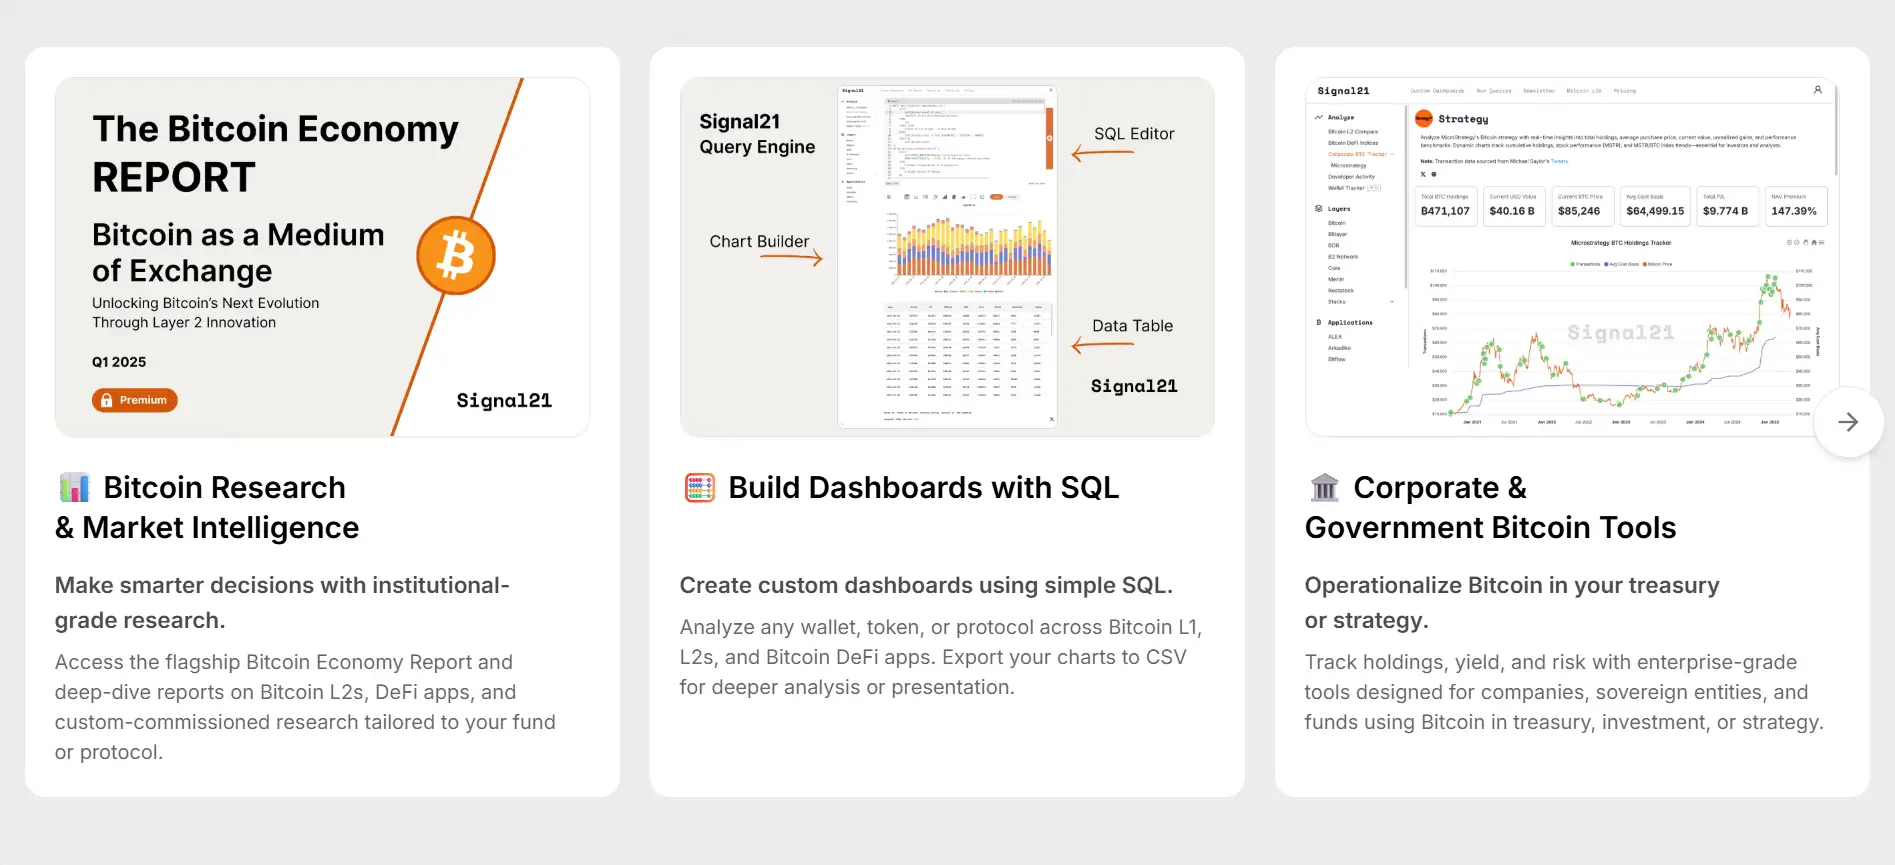This screenshot has height=865, width=1895.
Task: Open the Bitcoin Economy Report thumbnail
Action: click(322, 257)
